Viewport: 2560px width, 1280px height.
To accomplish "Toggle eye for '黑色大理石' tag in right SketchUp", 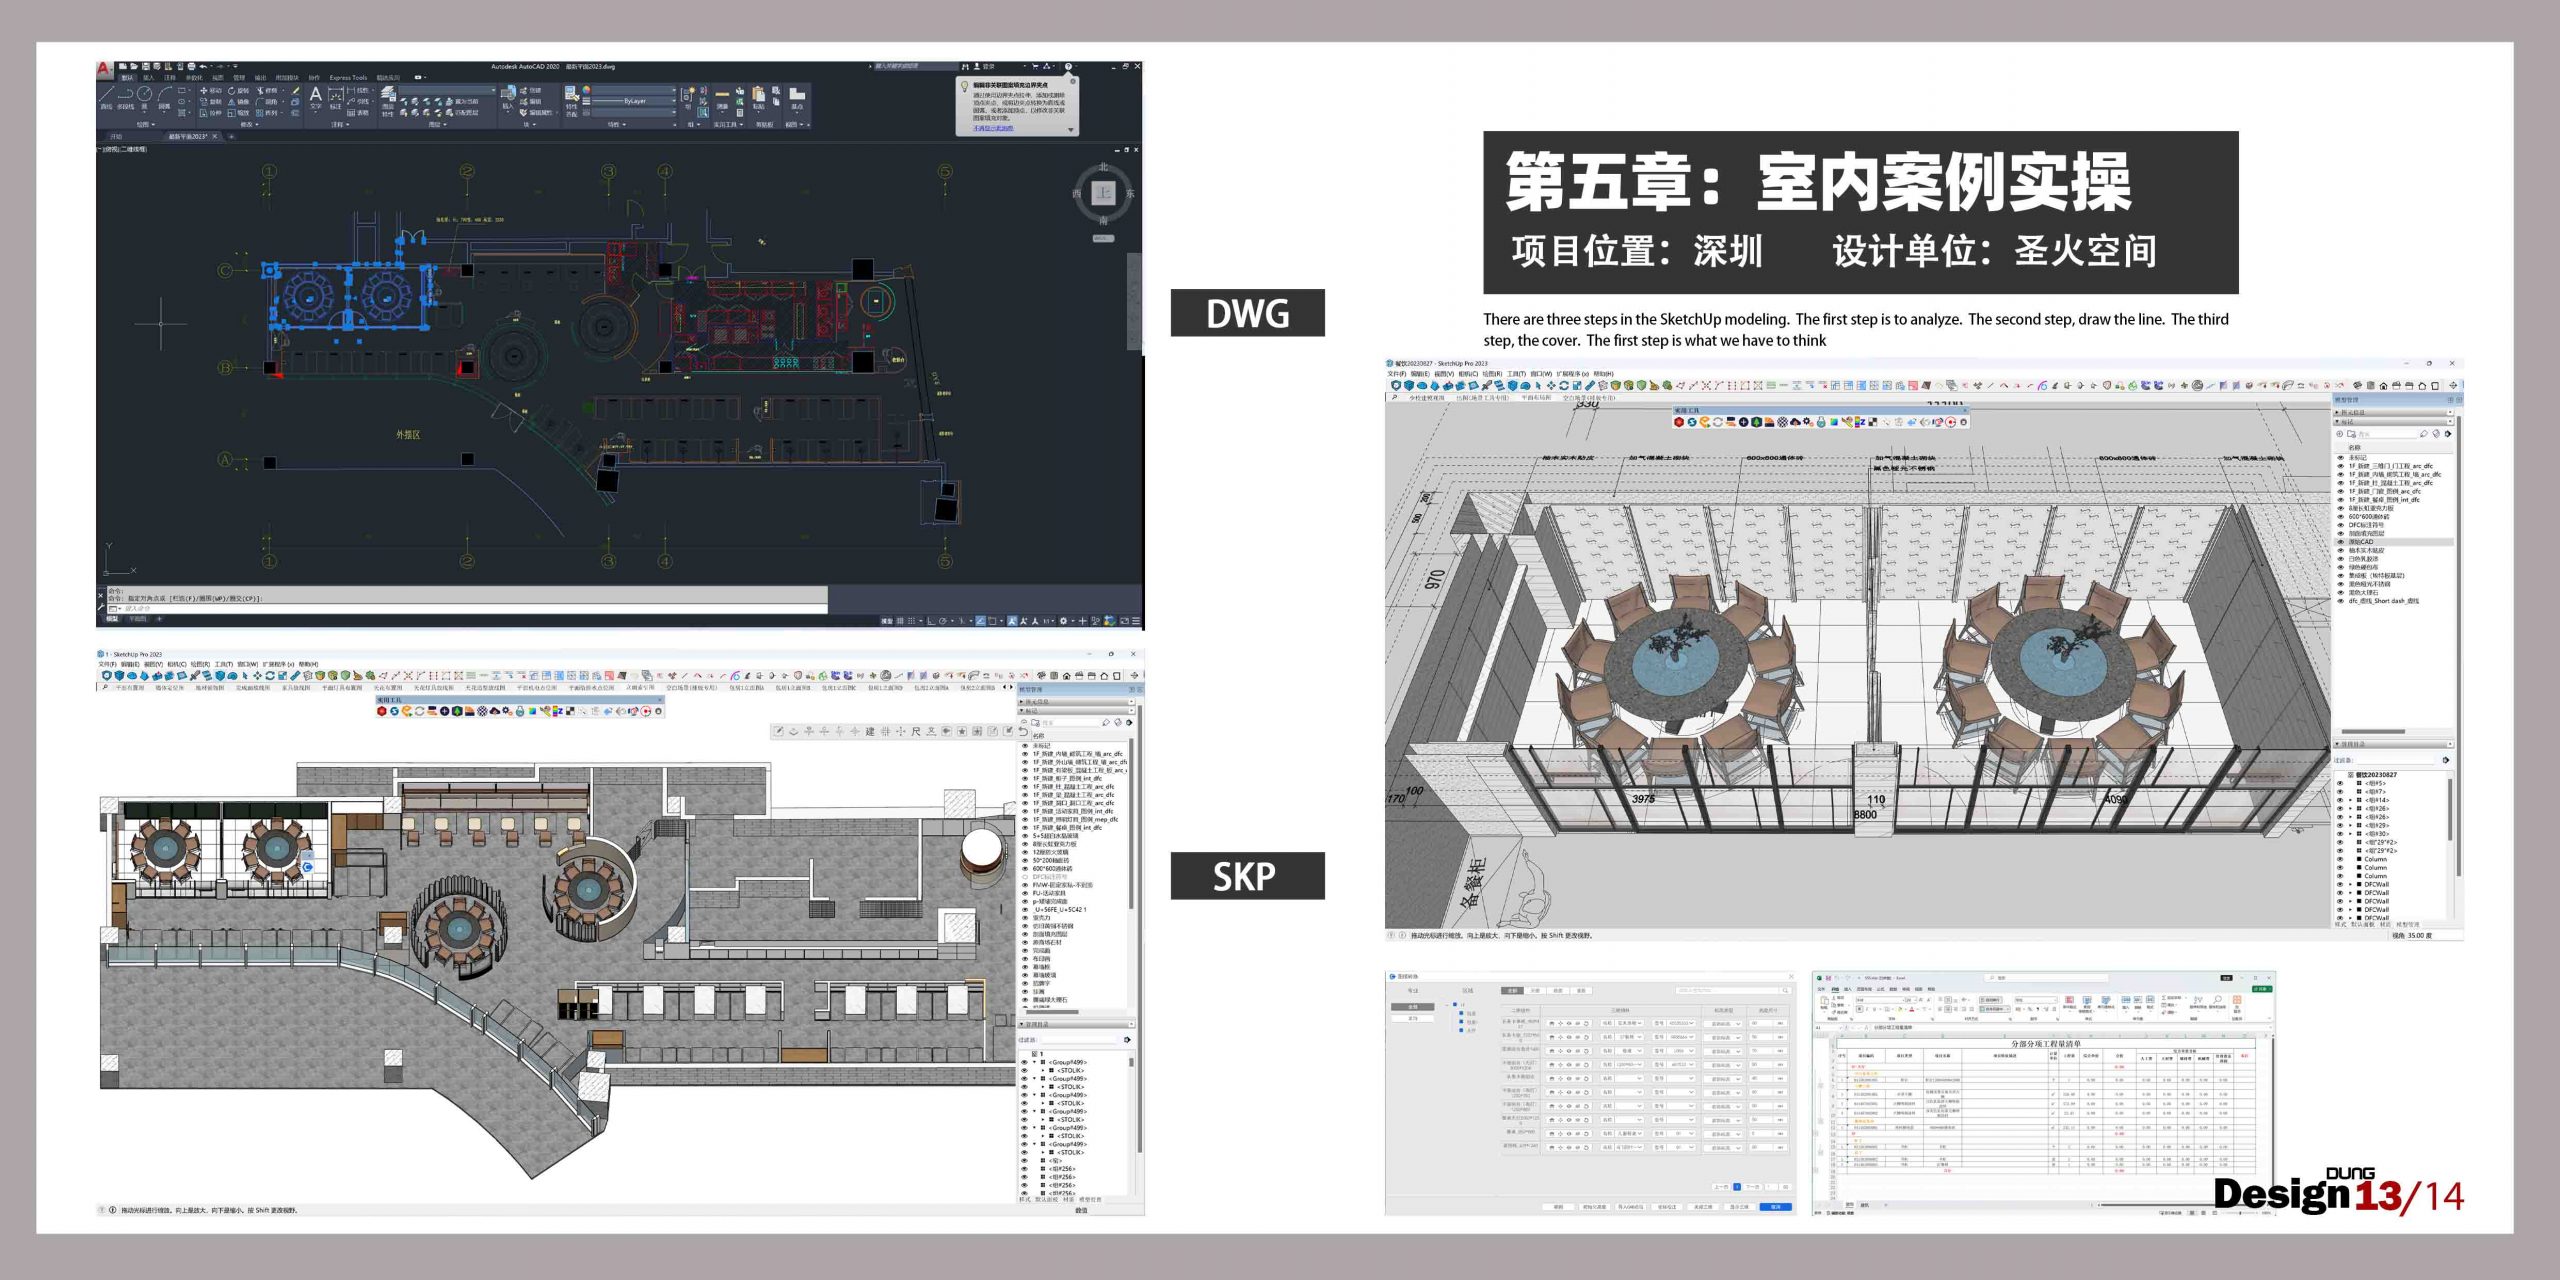I will (x=2340, y=593).
